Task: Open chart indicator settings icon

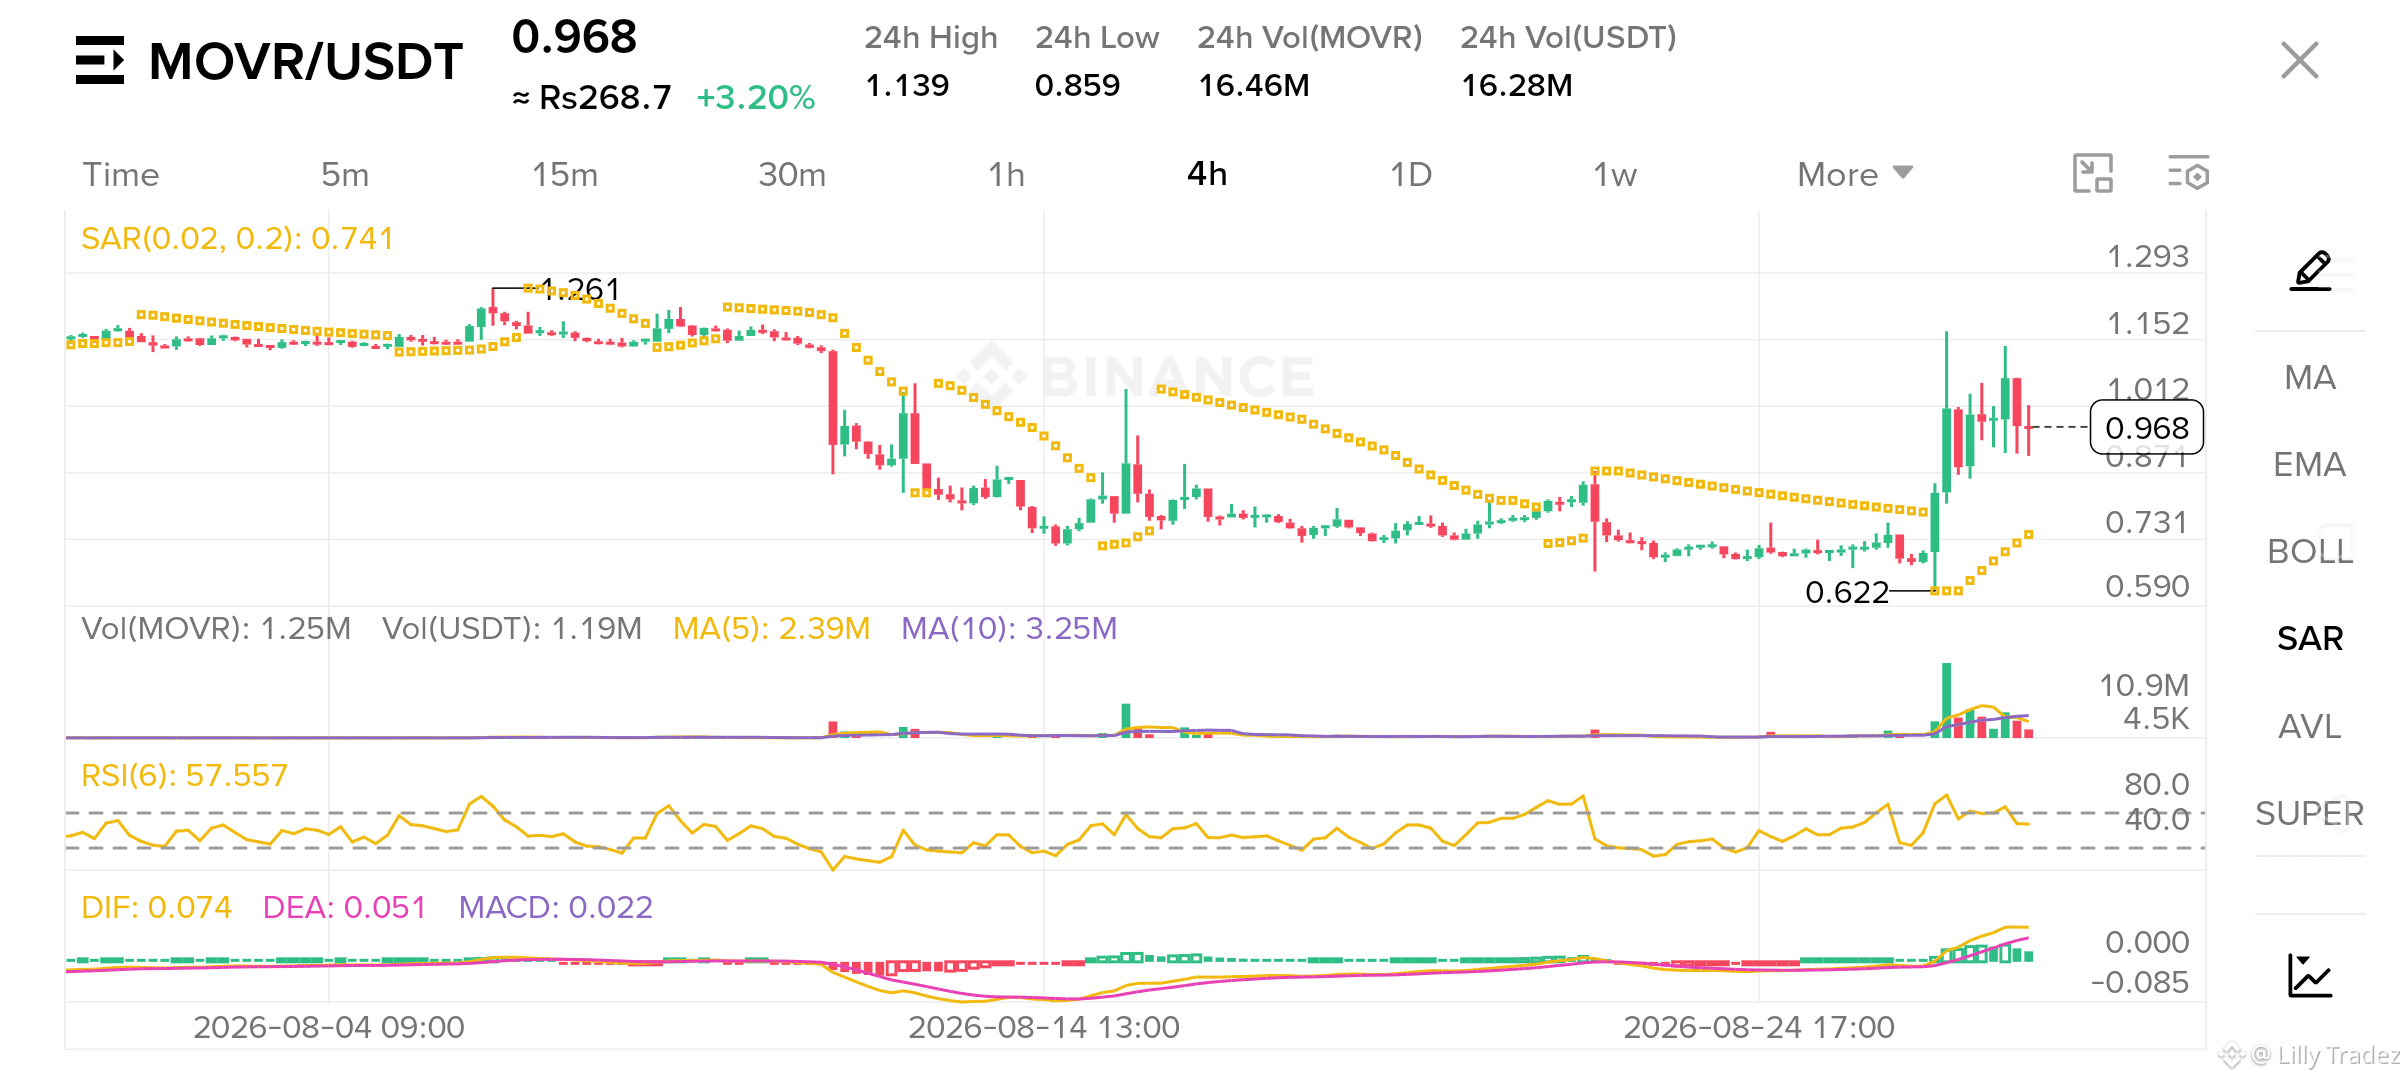Action: tap(2188, 173)
